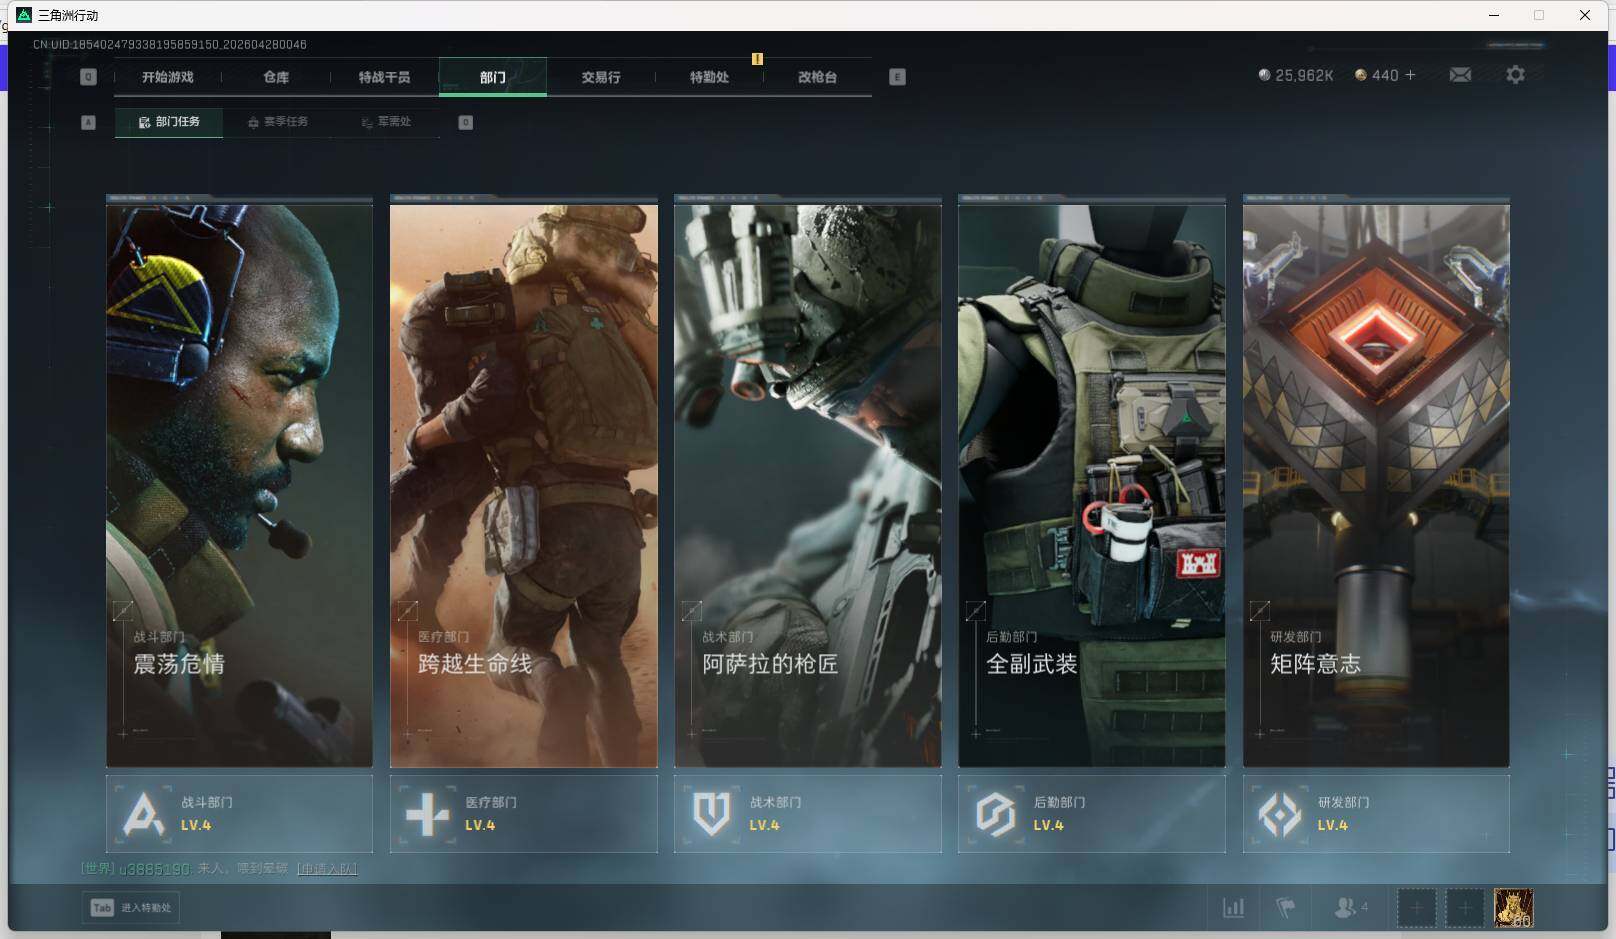Switch to the 改枪台 tab
Viewport: 1616px width, 939px height.
[817, 77]
